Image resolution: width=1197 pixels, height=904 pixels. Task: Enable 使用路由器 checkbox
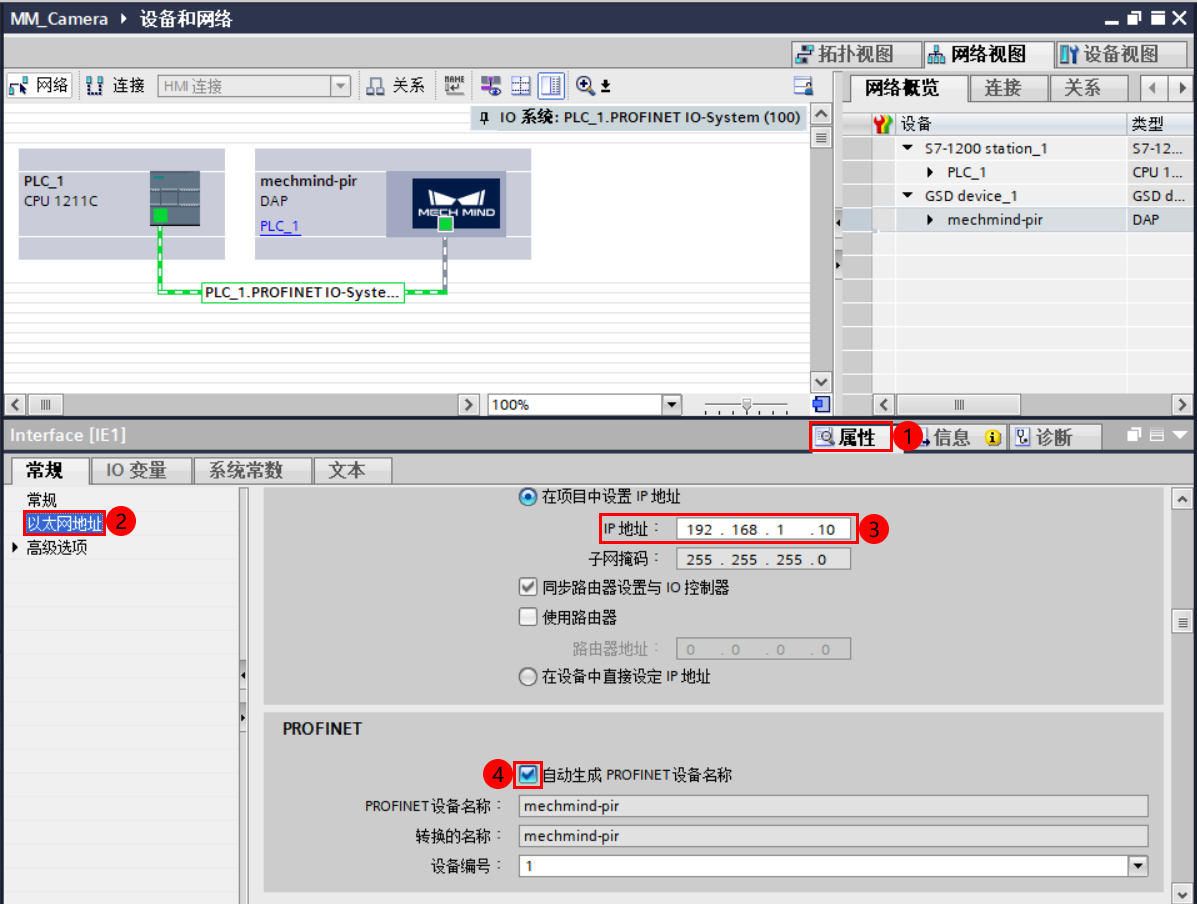(x=527, y=617)
